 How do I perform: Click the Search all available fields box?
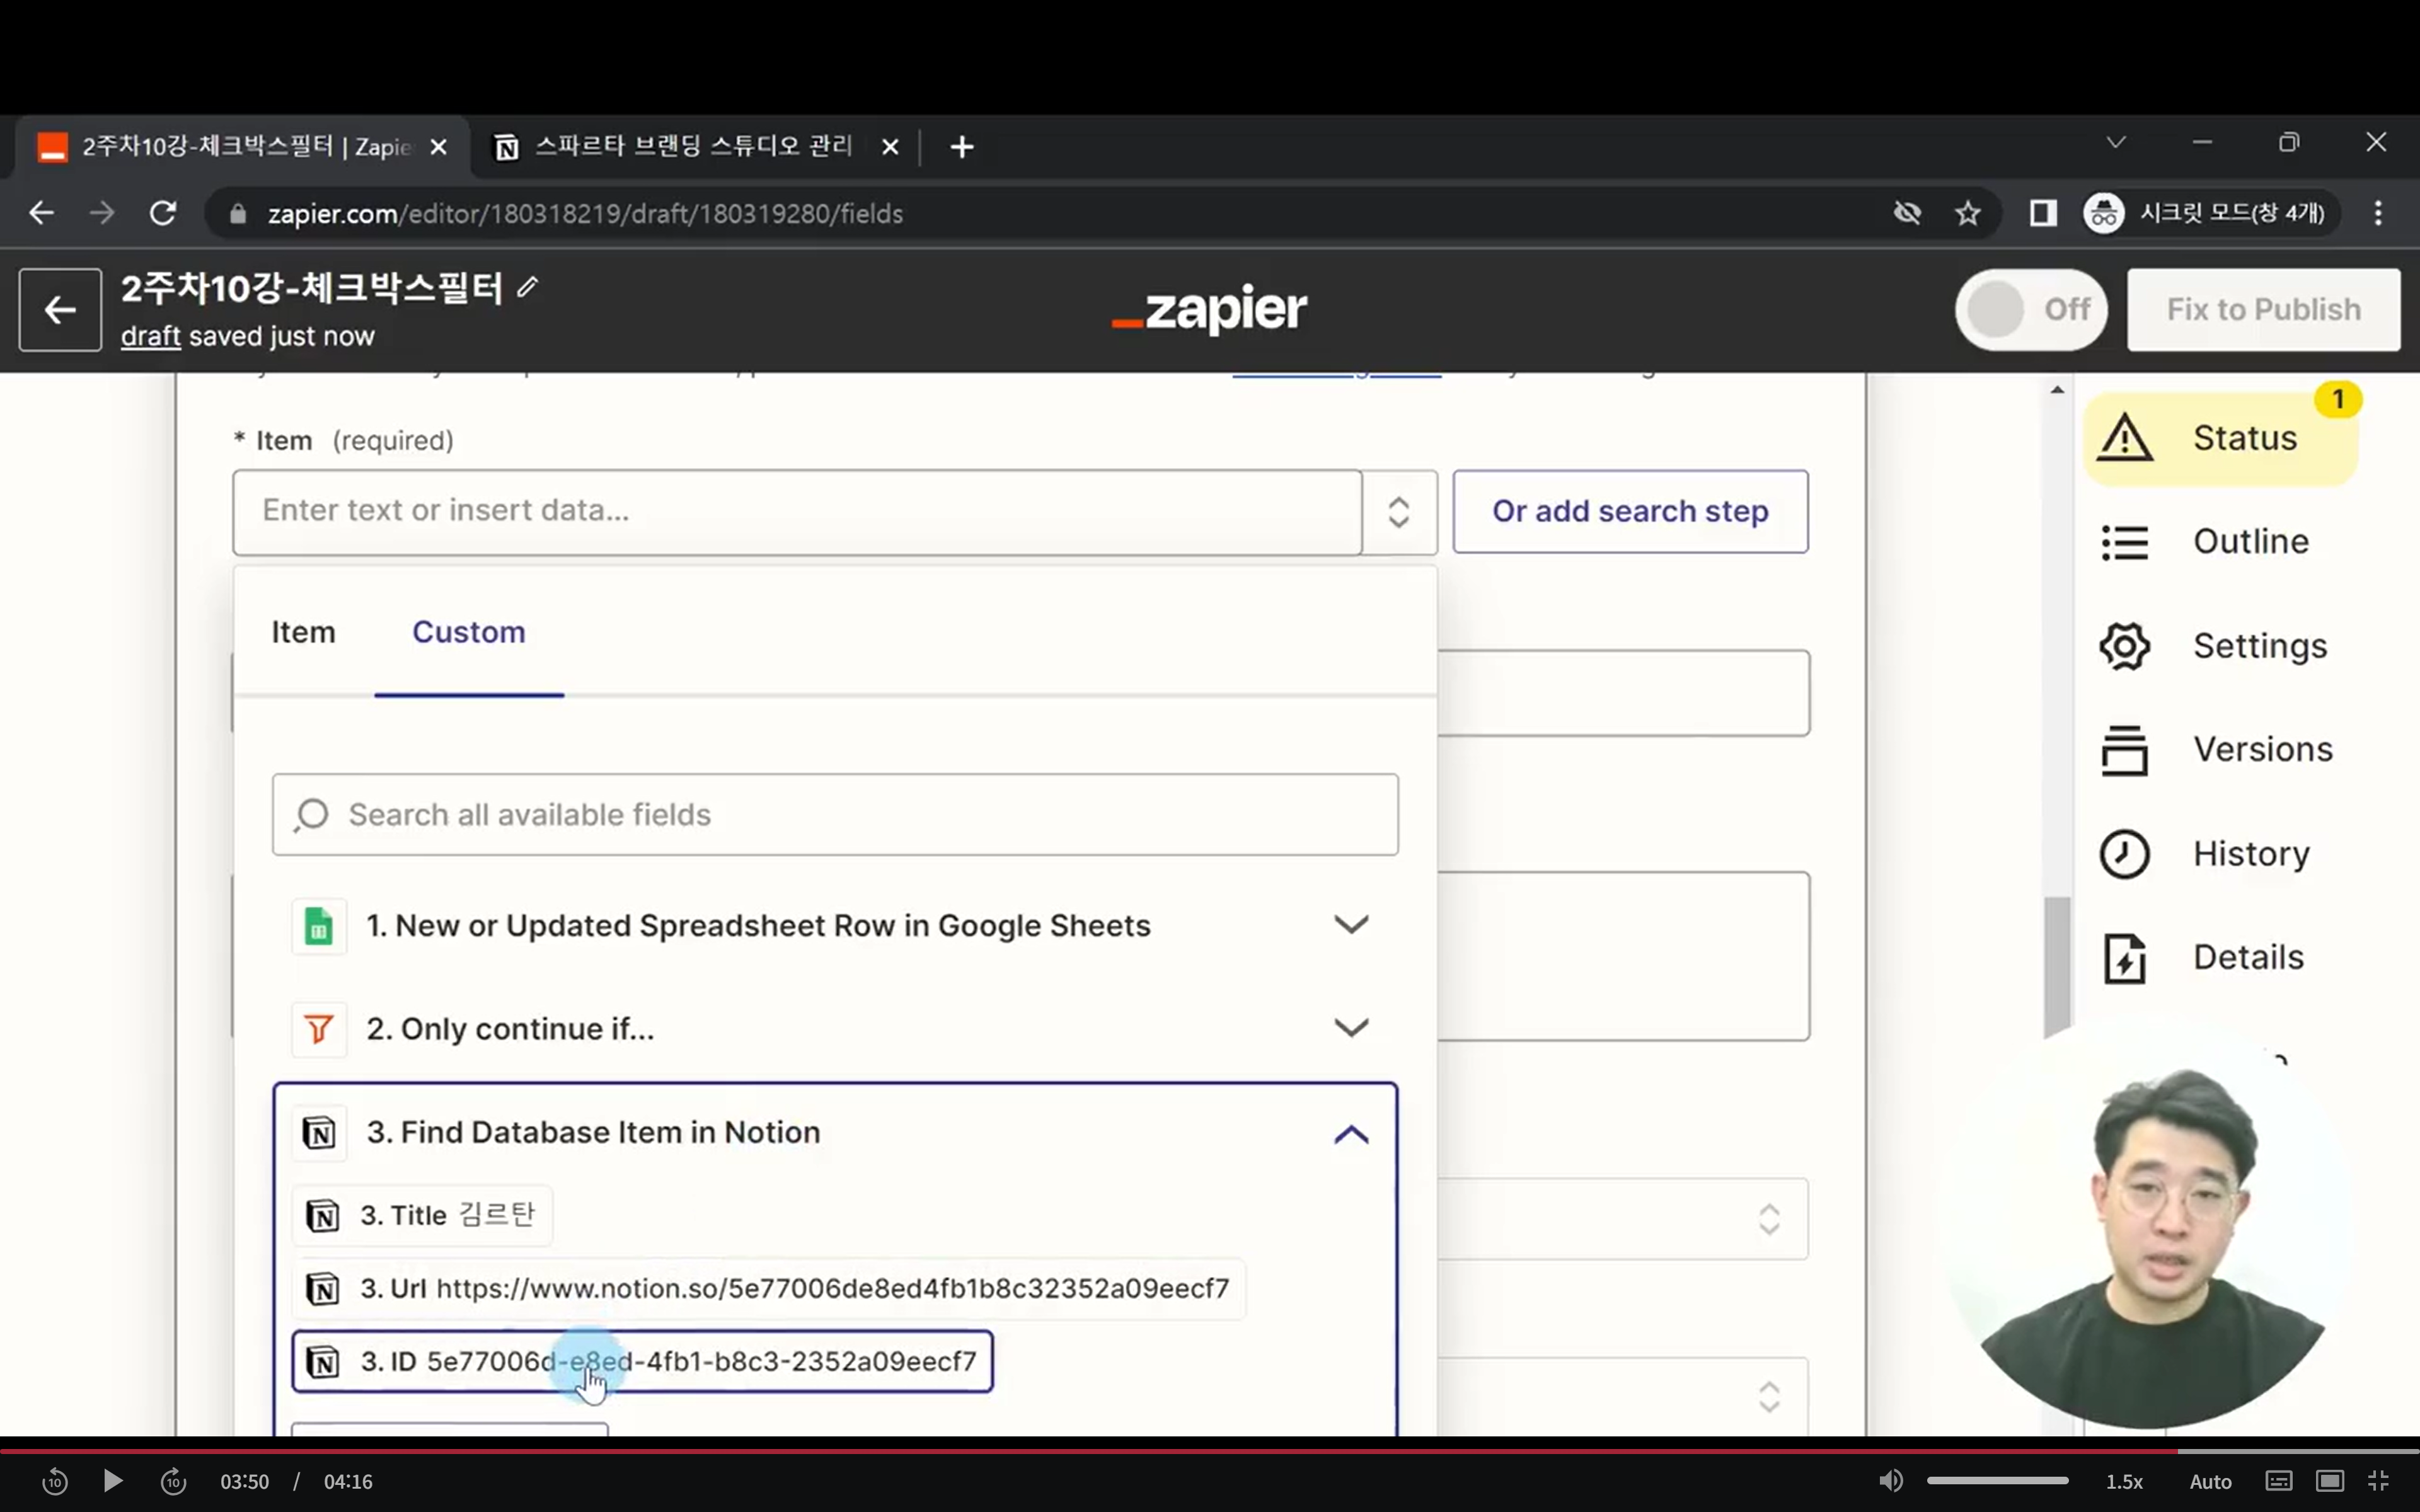click(x=835, y=815)
